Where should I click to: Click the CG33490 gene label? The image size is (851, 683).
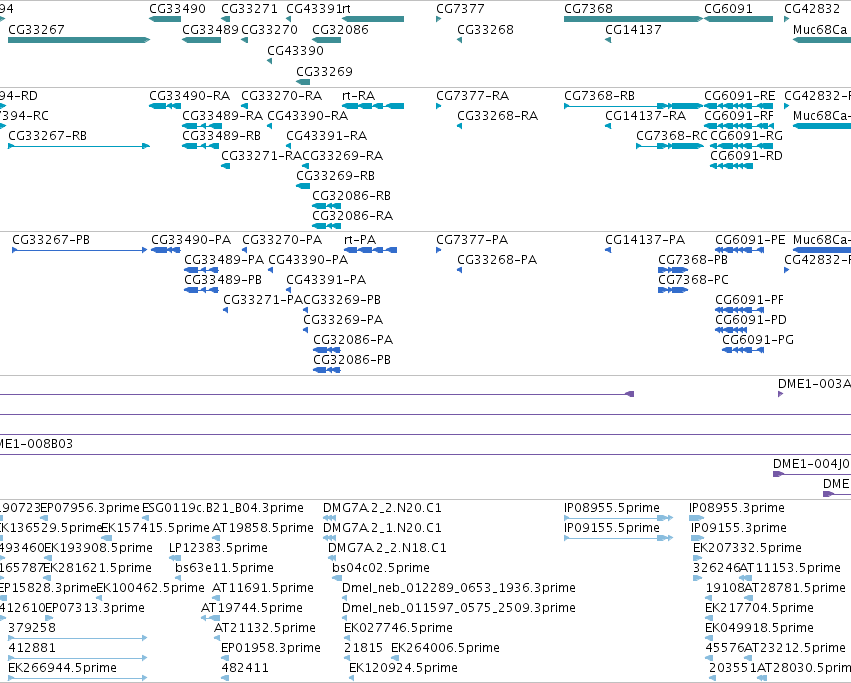tap(177, 9)
